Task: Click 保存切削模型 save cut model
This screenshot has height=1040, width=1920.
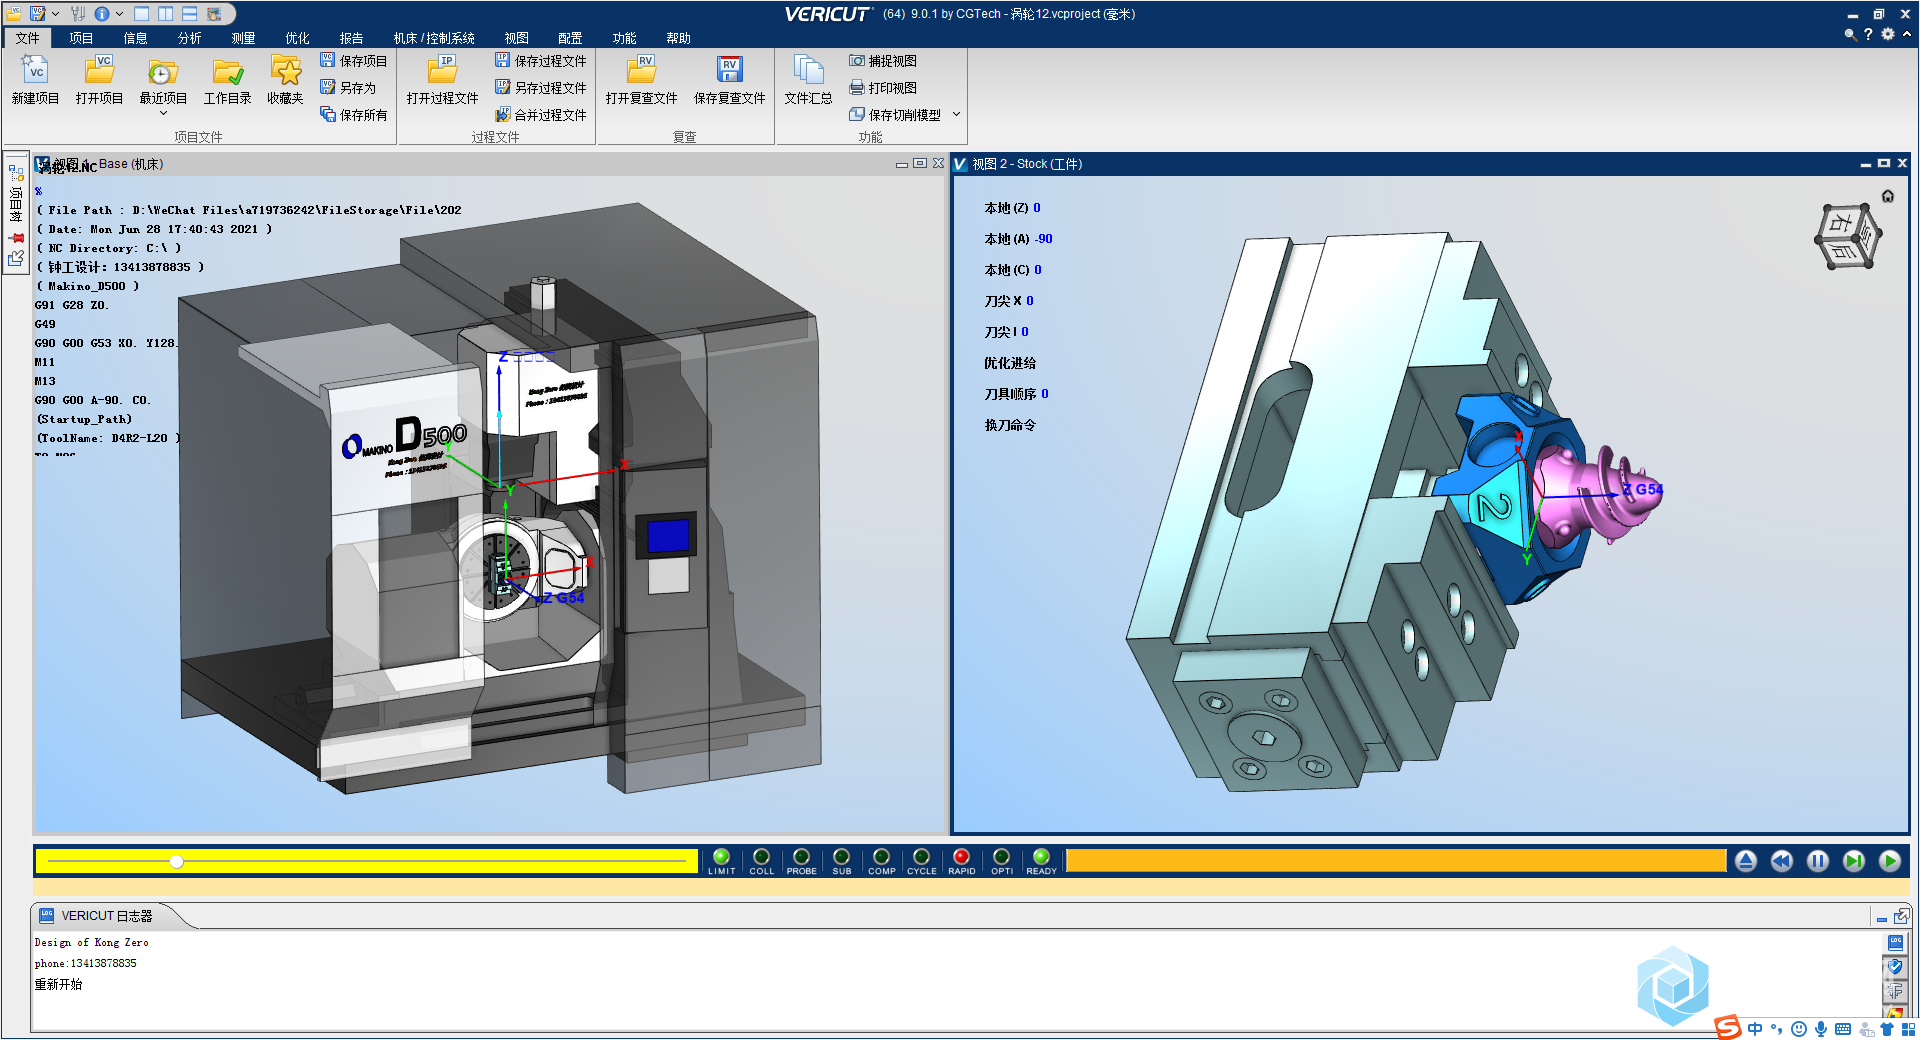Action: [895, 115]
